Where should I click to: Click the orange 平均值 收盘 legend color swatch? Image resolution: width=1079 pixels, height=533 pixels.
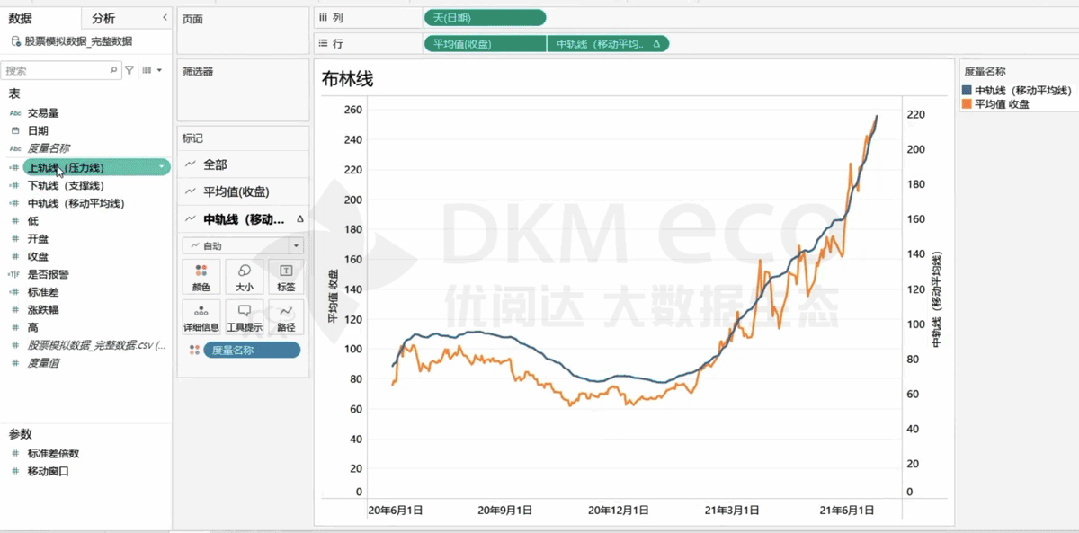[967, 104]
